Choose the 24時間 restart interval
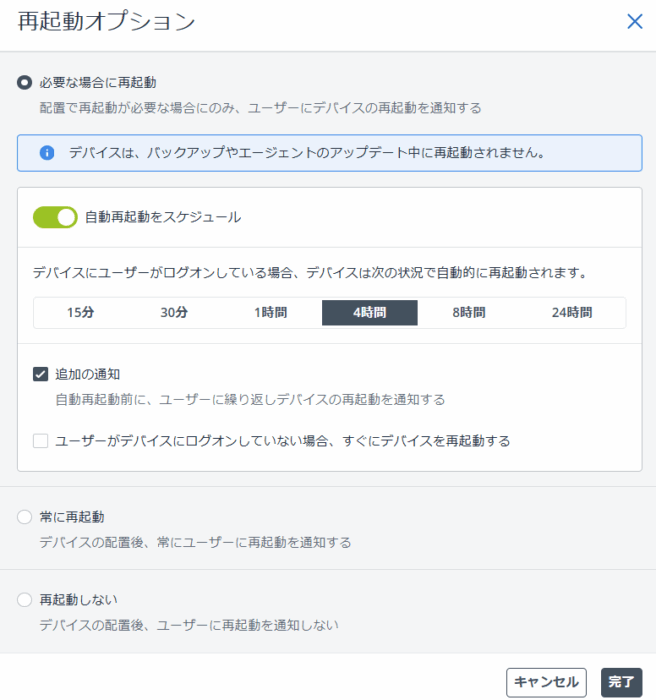The image size is (656, 700). [571, 312]
